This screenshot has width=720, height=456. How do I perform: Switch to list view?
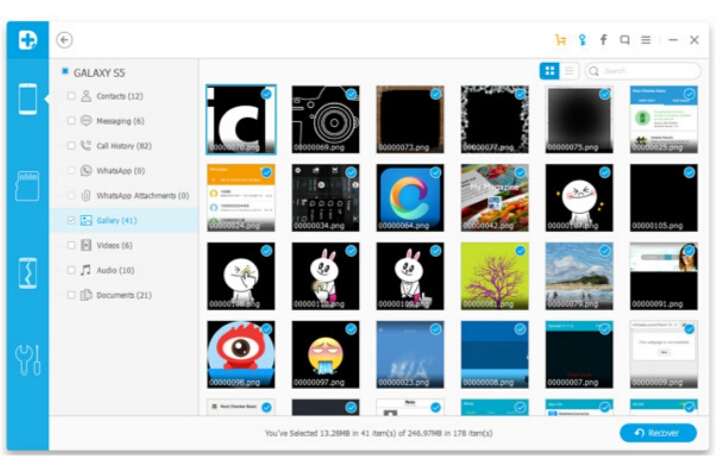tap(569, 71)
